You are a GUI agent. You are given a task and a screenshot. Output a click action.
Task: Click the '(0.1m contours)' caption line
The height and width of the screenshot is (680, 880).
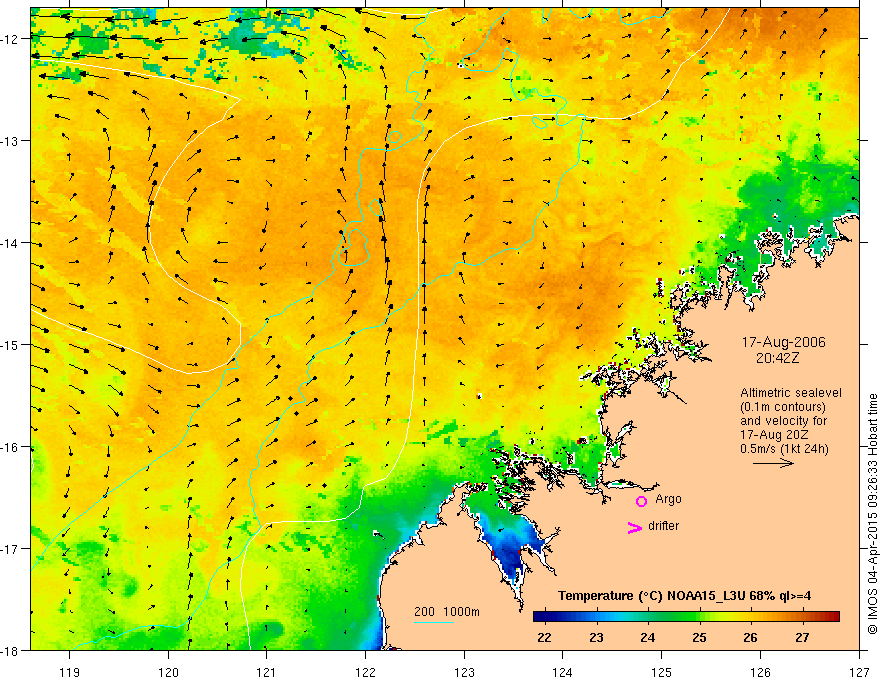tap(783, 407)
